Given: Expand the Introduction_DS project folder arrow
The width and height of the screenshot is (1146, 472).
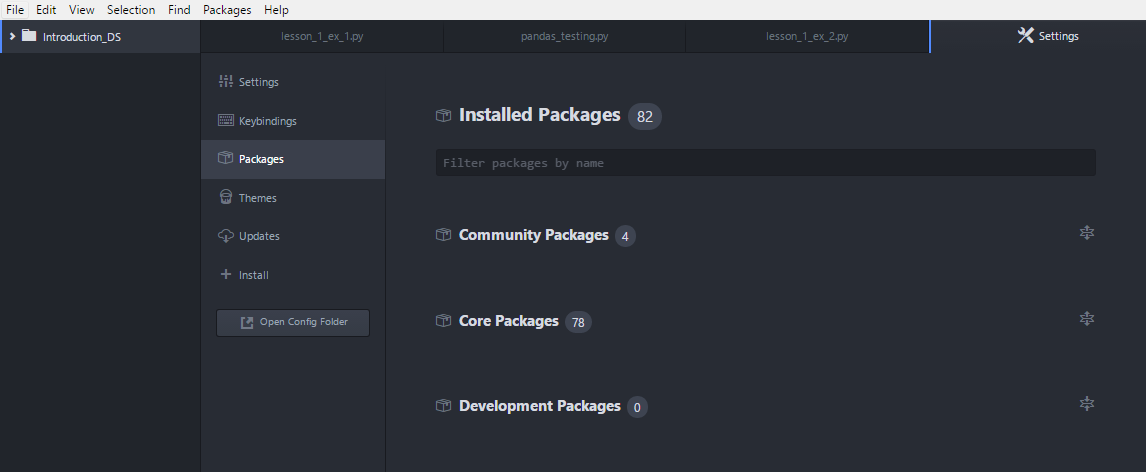Looking at the screenshot, I should (x=11, y=36).
